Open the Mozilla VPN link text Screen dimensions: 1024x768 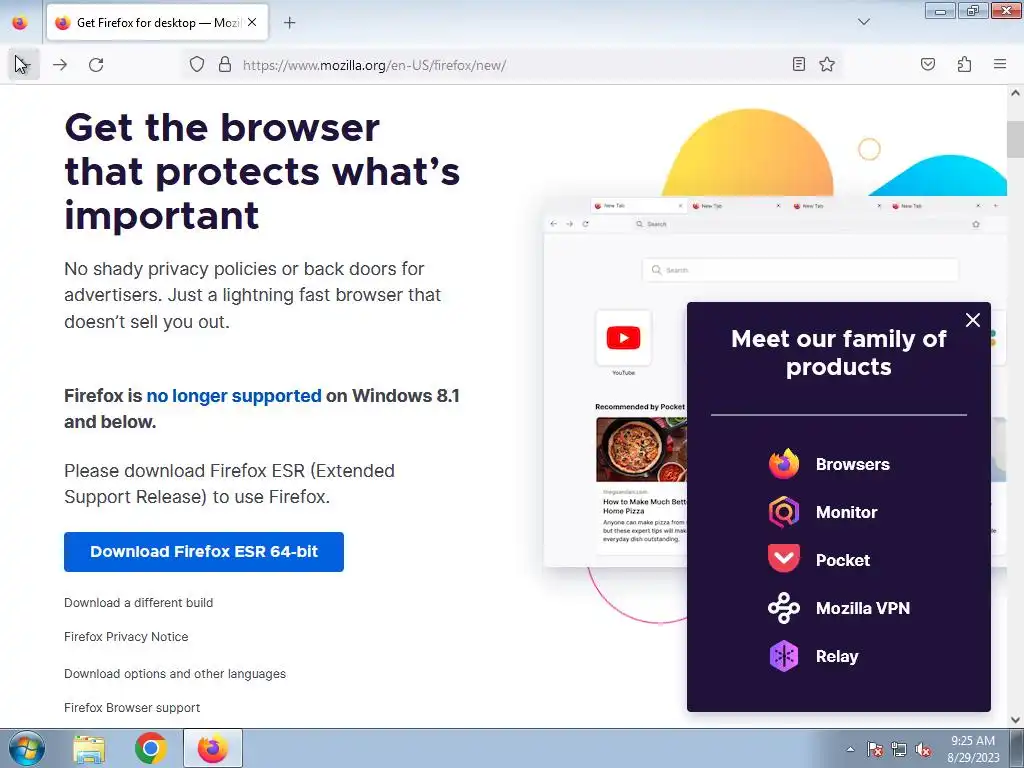[863, 608]
